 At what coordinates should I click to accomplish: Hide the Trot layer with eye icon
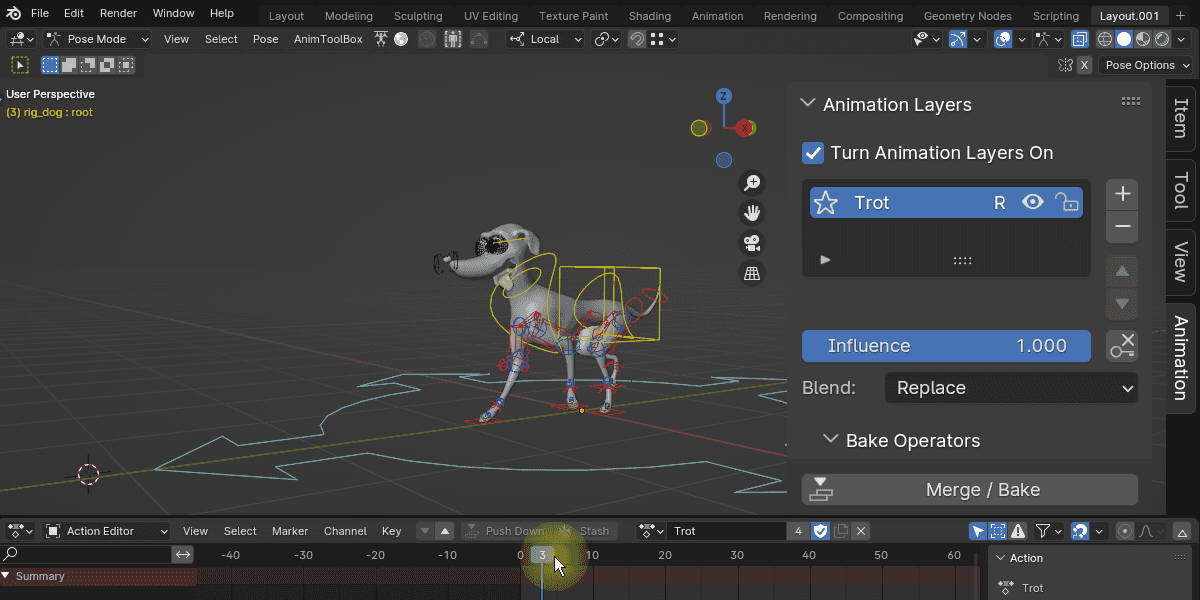tap(1033, 203)
